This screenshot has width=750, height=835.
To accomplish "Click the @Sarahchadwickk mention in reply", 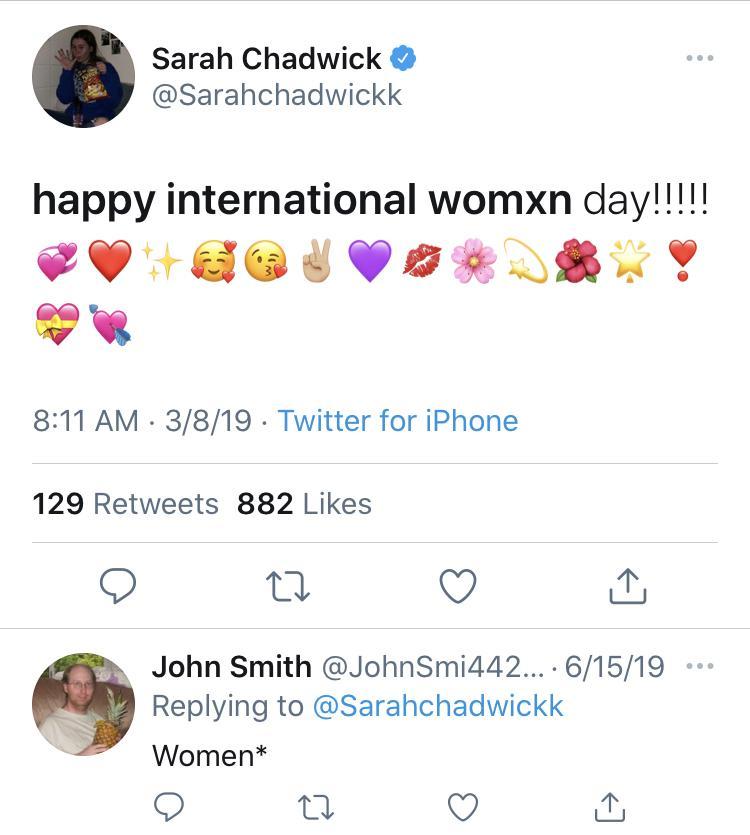I will pos(438,706).
